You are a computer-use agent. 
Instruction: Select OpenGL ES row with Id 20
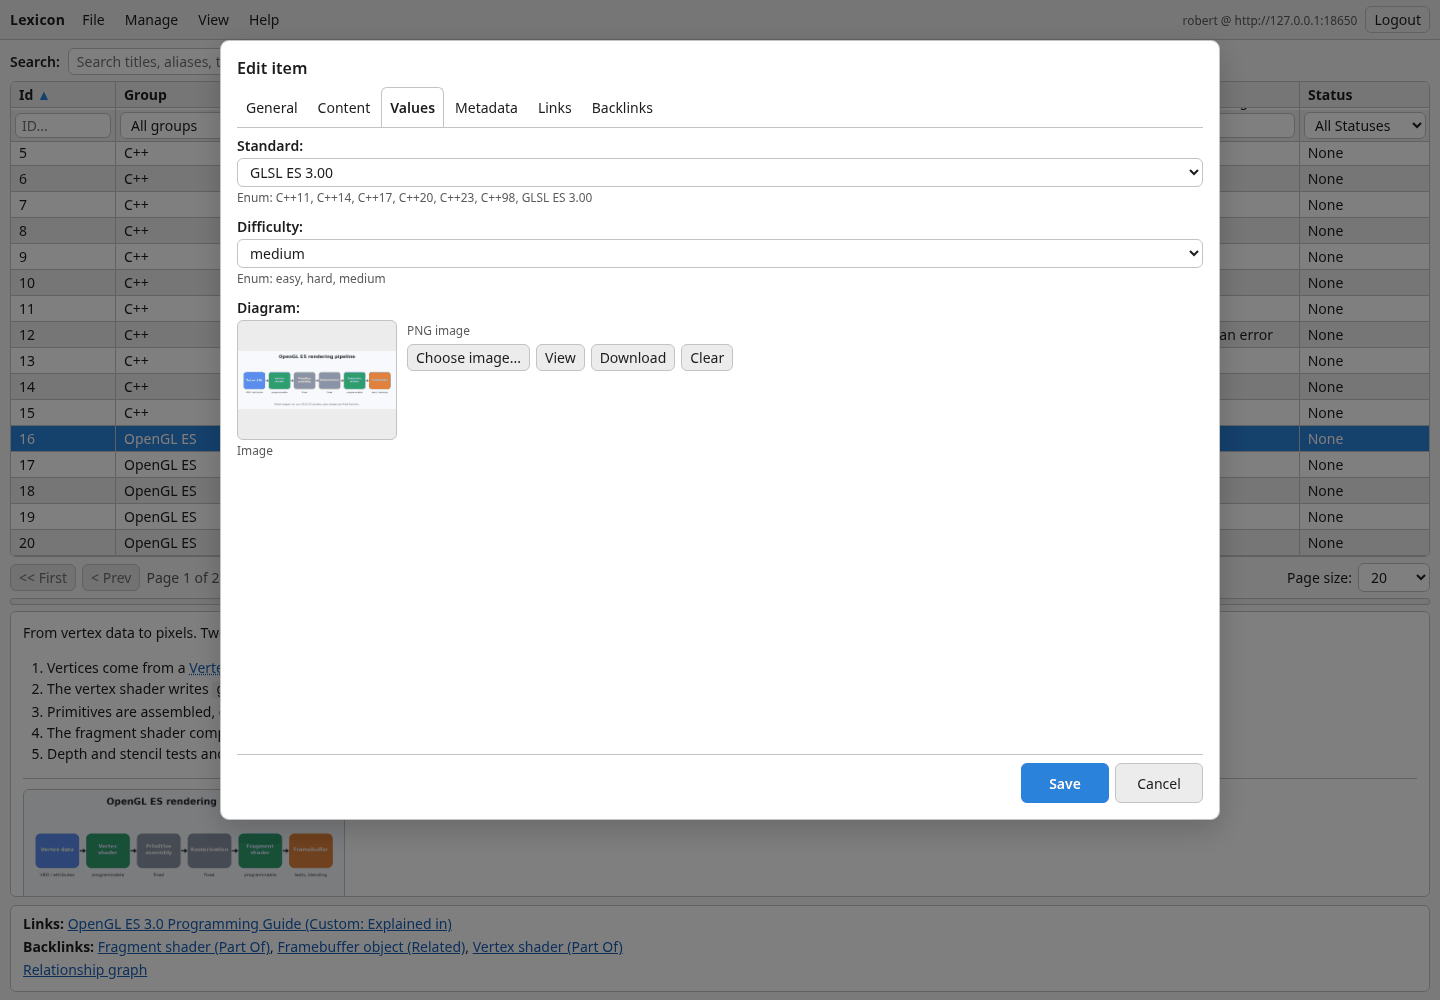point(115,543)
